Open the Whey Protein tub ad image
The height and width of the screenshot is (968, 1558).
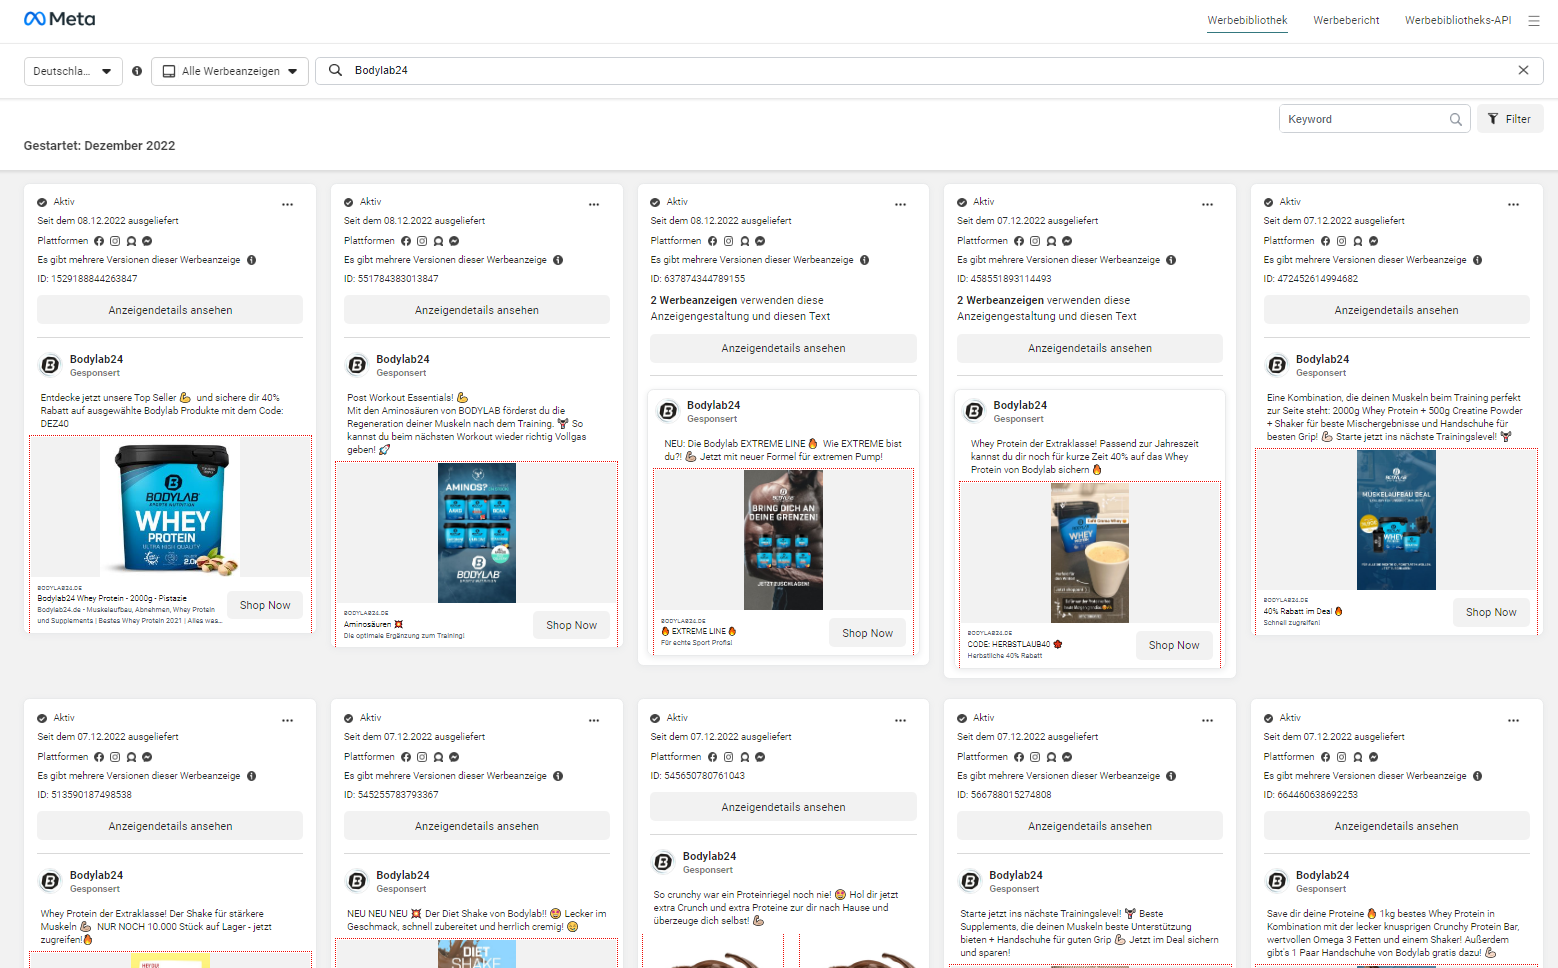[170, 507]
